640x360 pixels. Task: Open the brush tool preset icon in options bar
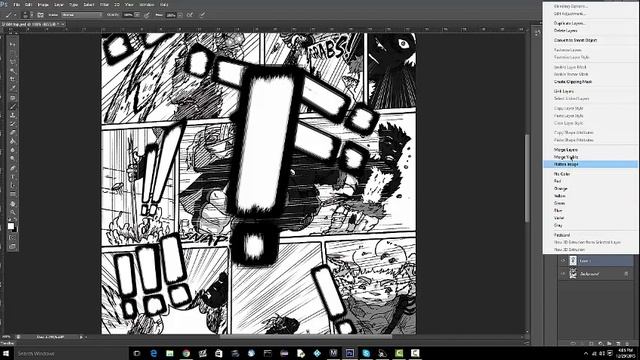click(9, 15)
